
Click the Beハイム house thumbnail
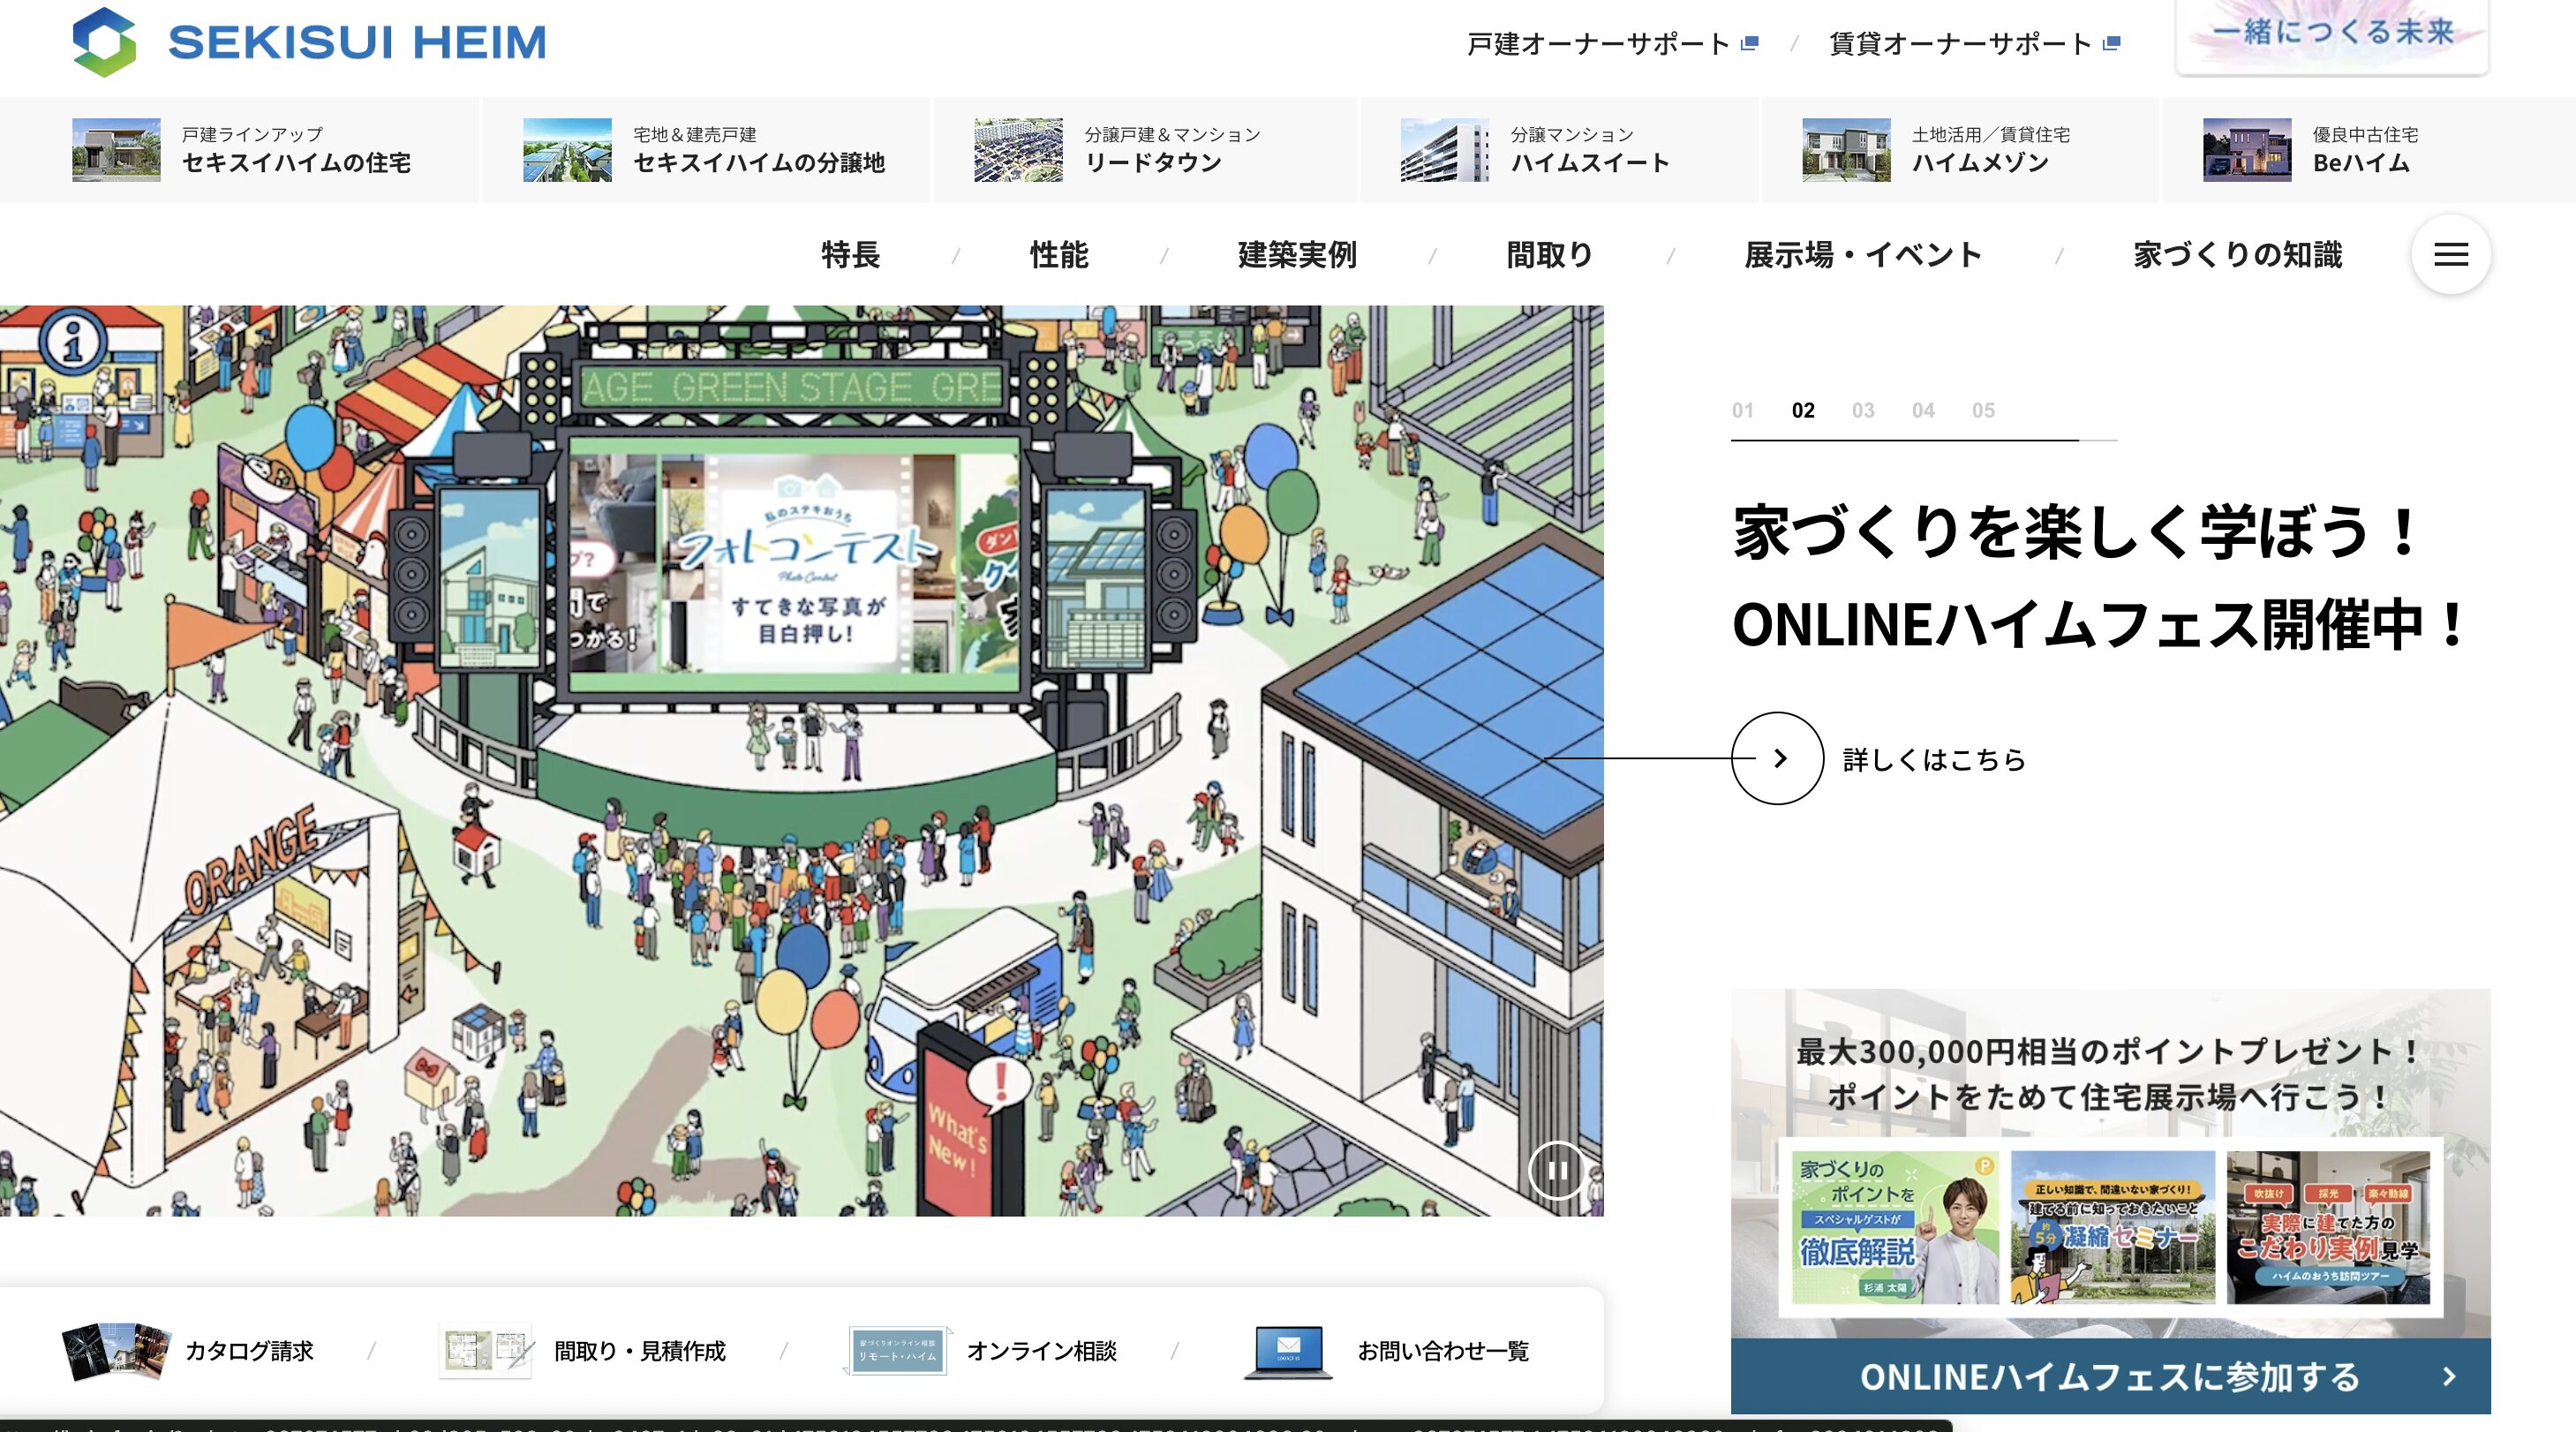click(x=2247, y=150)
